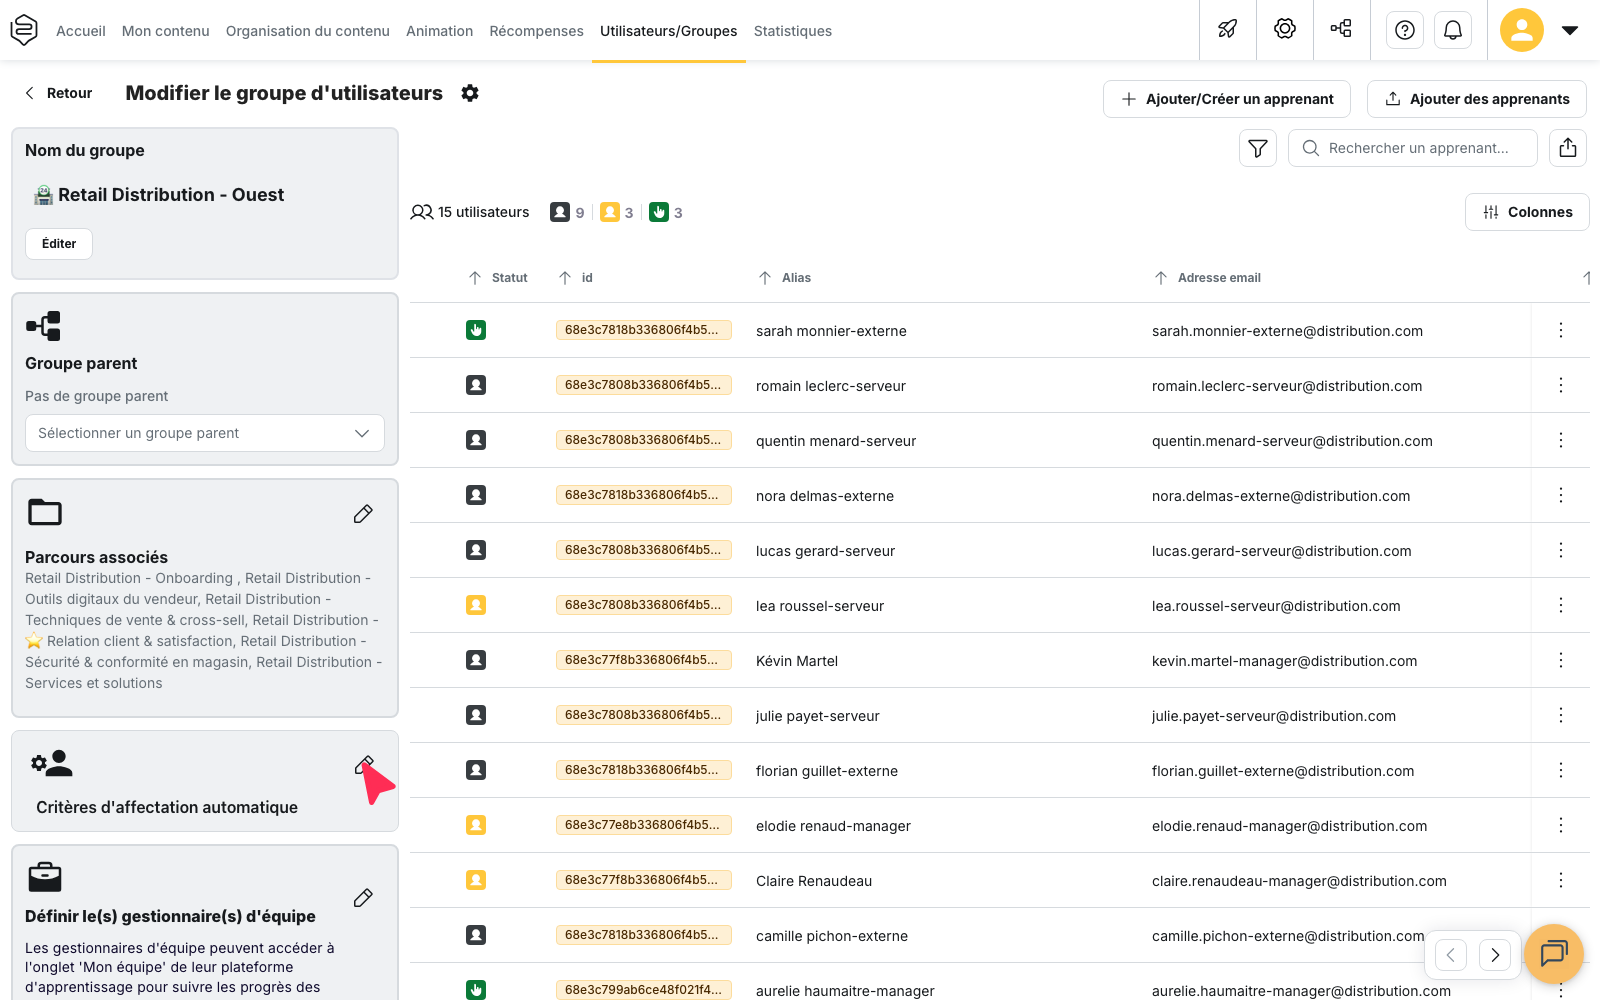Screen dimensions: 1600x1000
Task: Click id badge of nora delmas-externe
Action: (x=644, y=495)
